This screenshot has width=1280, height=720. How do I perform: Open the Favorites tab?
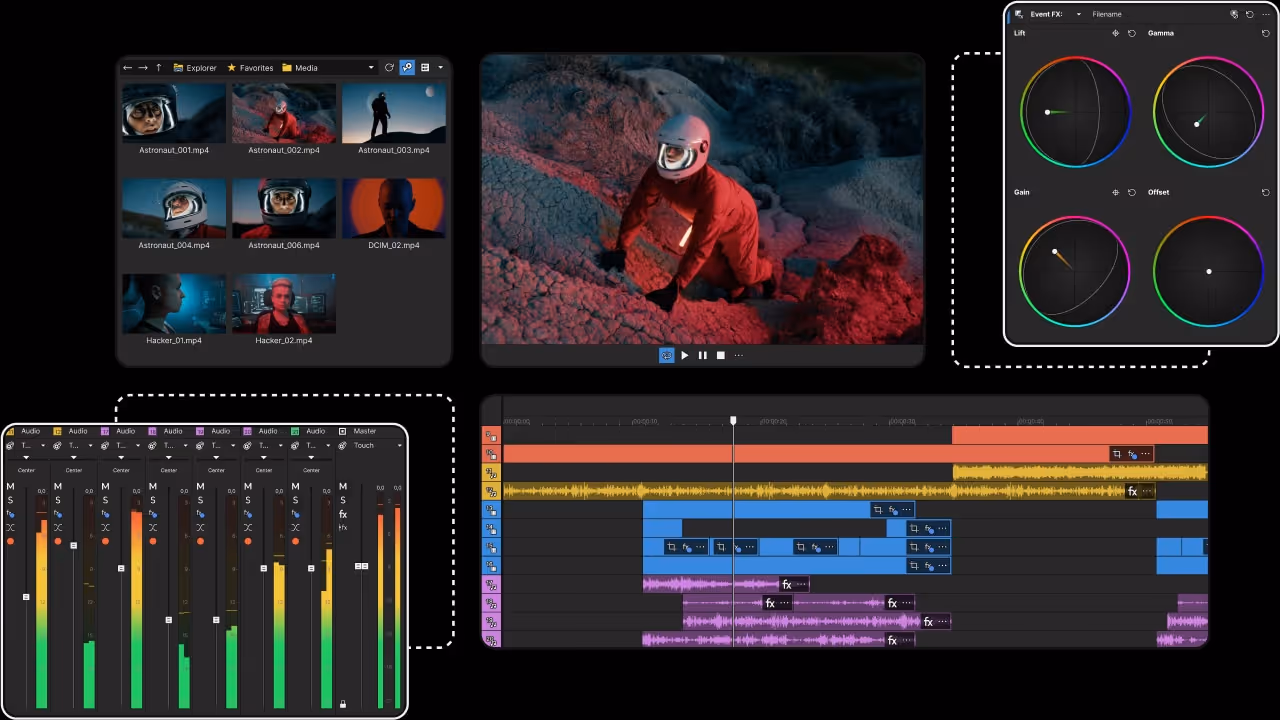(256, 67)
